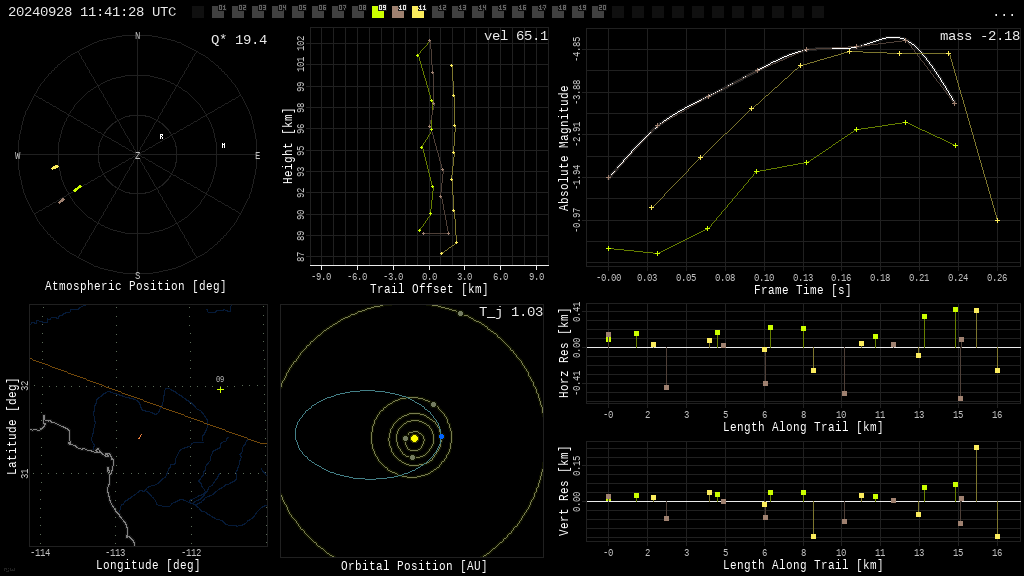The image size is (1024, 576).
Task: Select station square 13 in top strip
Action: 458,12
